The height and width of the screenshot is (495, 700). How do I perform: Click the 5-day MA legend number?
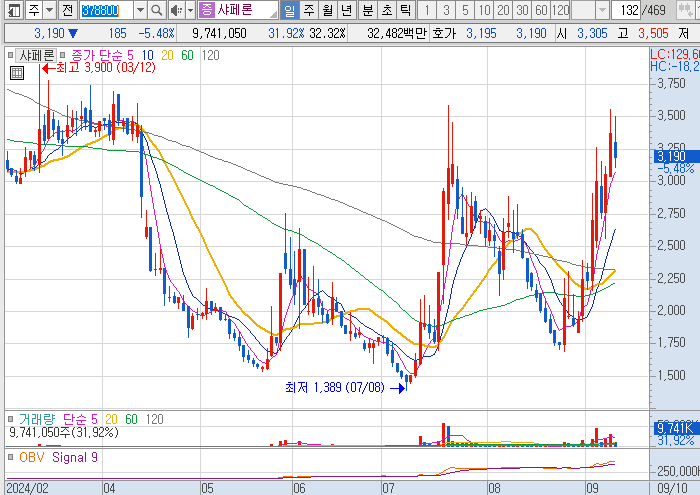(x=130, y=55)
